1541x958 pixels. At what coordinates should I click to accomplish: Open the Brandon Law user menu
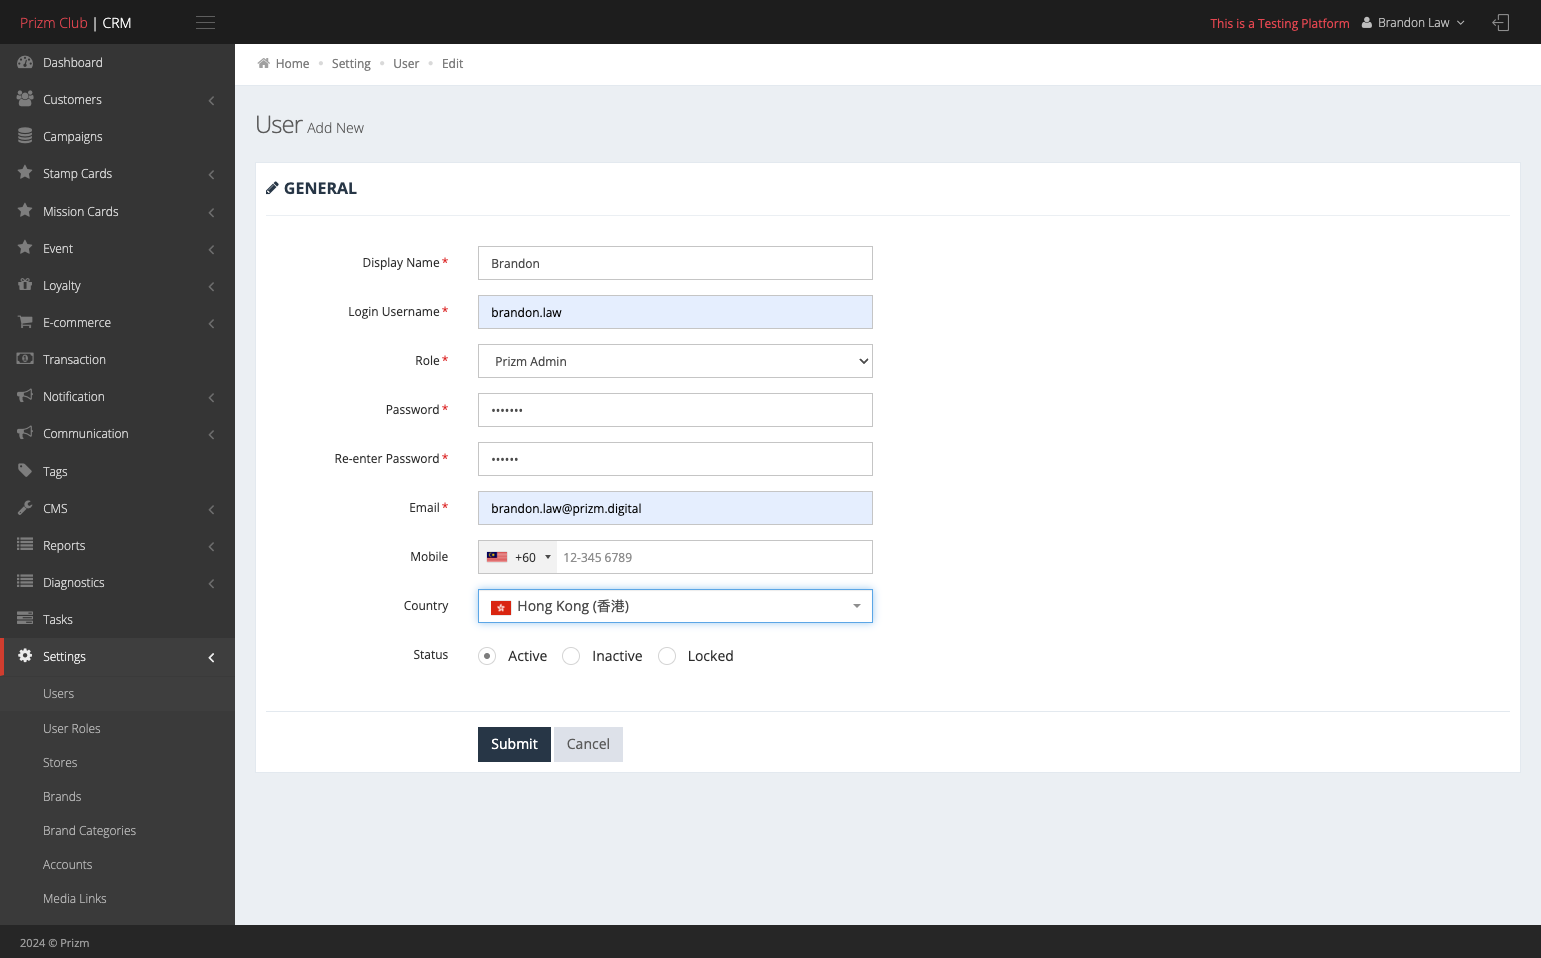coord(1413,22)
